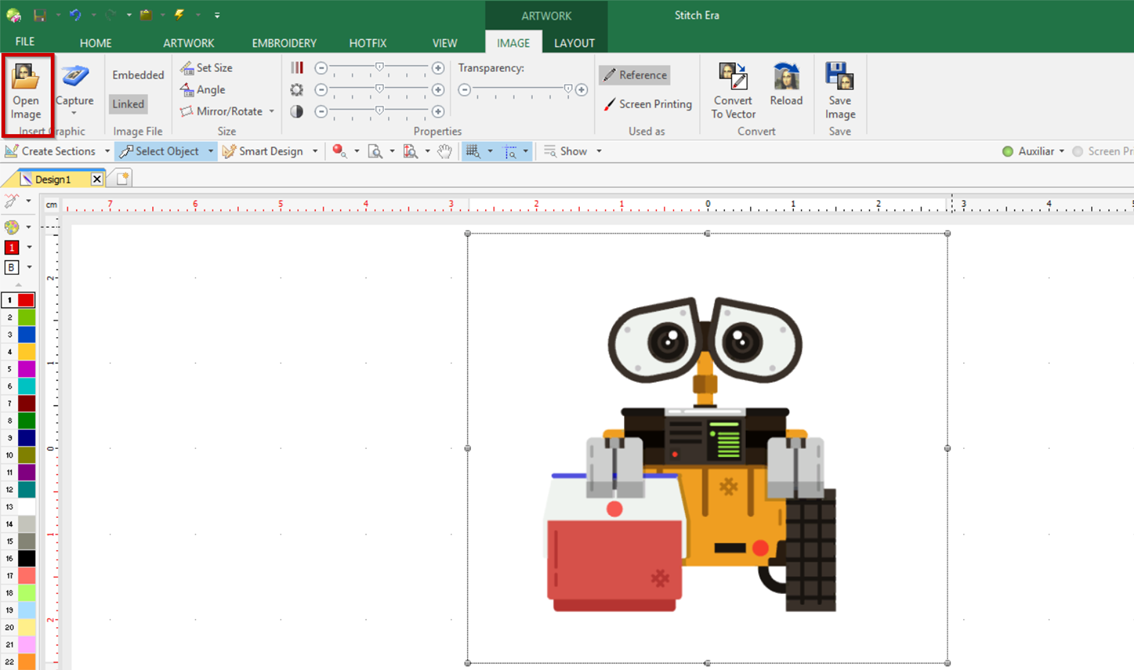Select the Pan hand tool

tap(445, 151)
